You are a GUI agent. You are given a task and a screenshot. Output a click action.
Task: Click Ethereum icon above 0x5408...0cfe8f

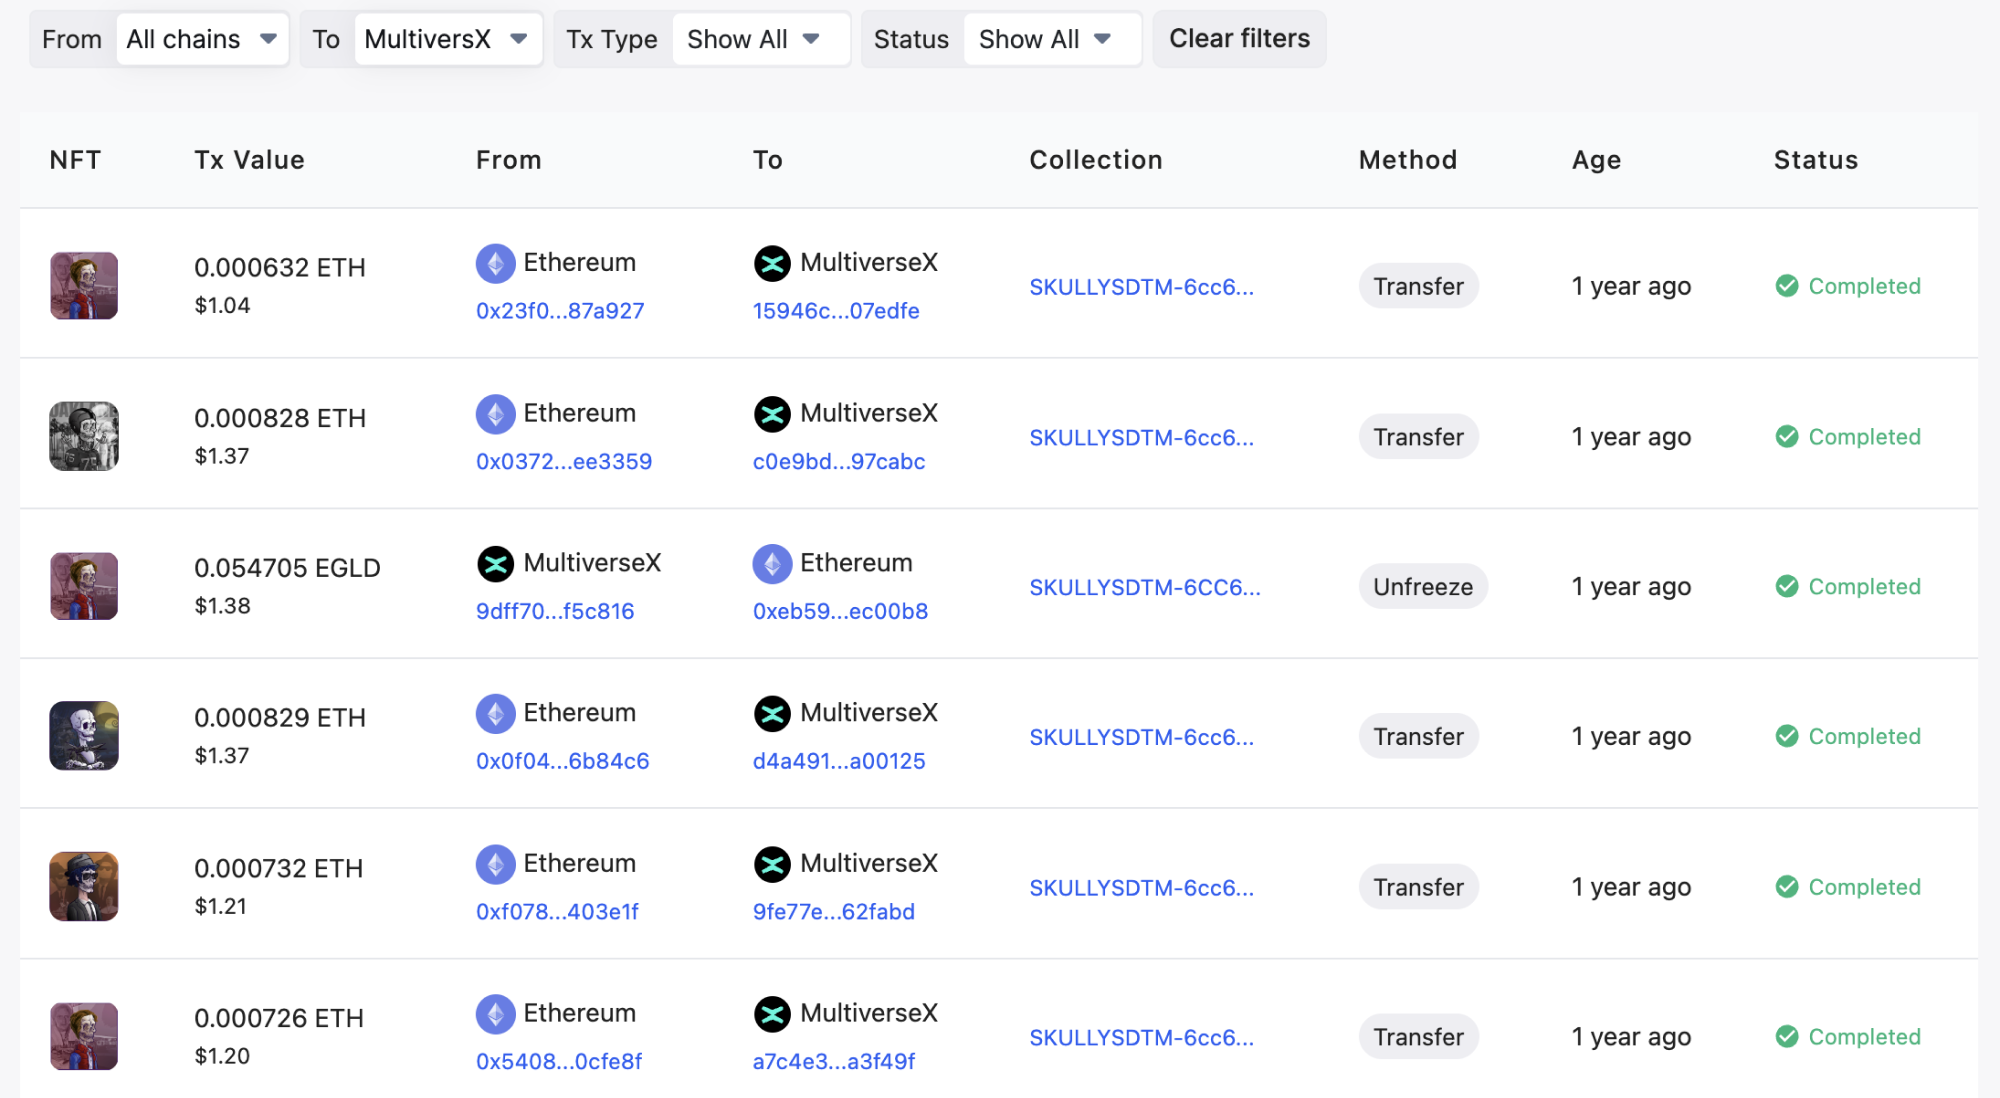click(x=495, y=1014)
